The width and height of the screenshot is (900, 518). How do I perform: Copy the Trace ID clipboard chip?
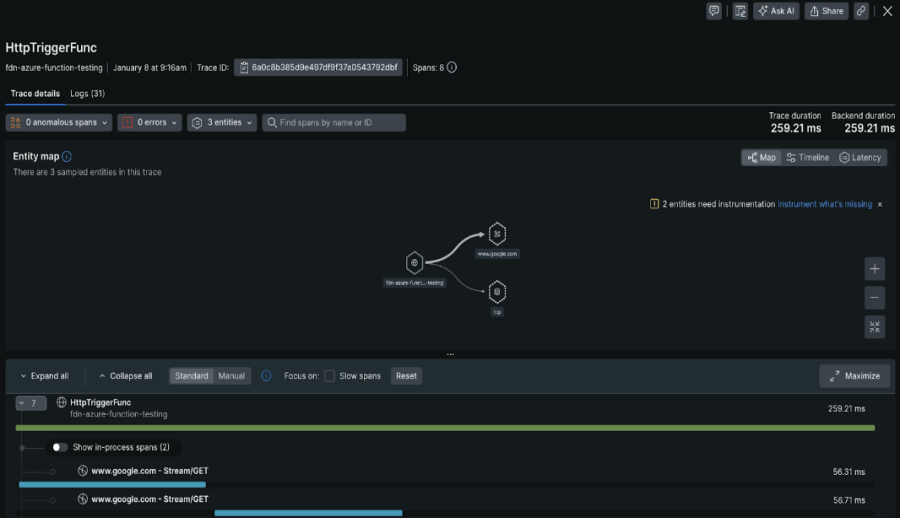pyautogui.click(x=318, y=67)
